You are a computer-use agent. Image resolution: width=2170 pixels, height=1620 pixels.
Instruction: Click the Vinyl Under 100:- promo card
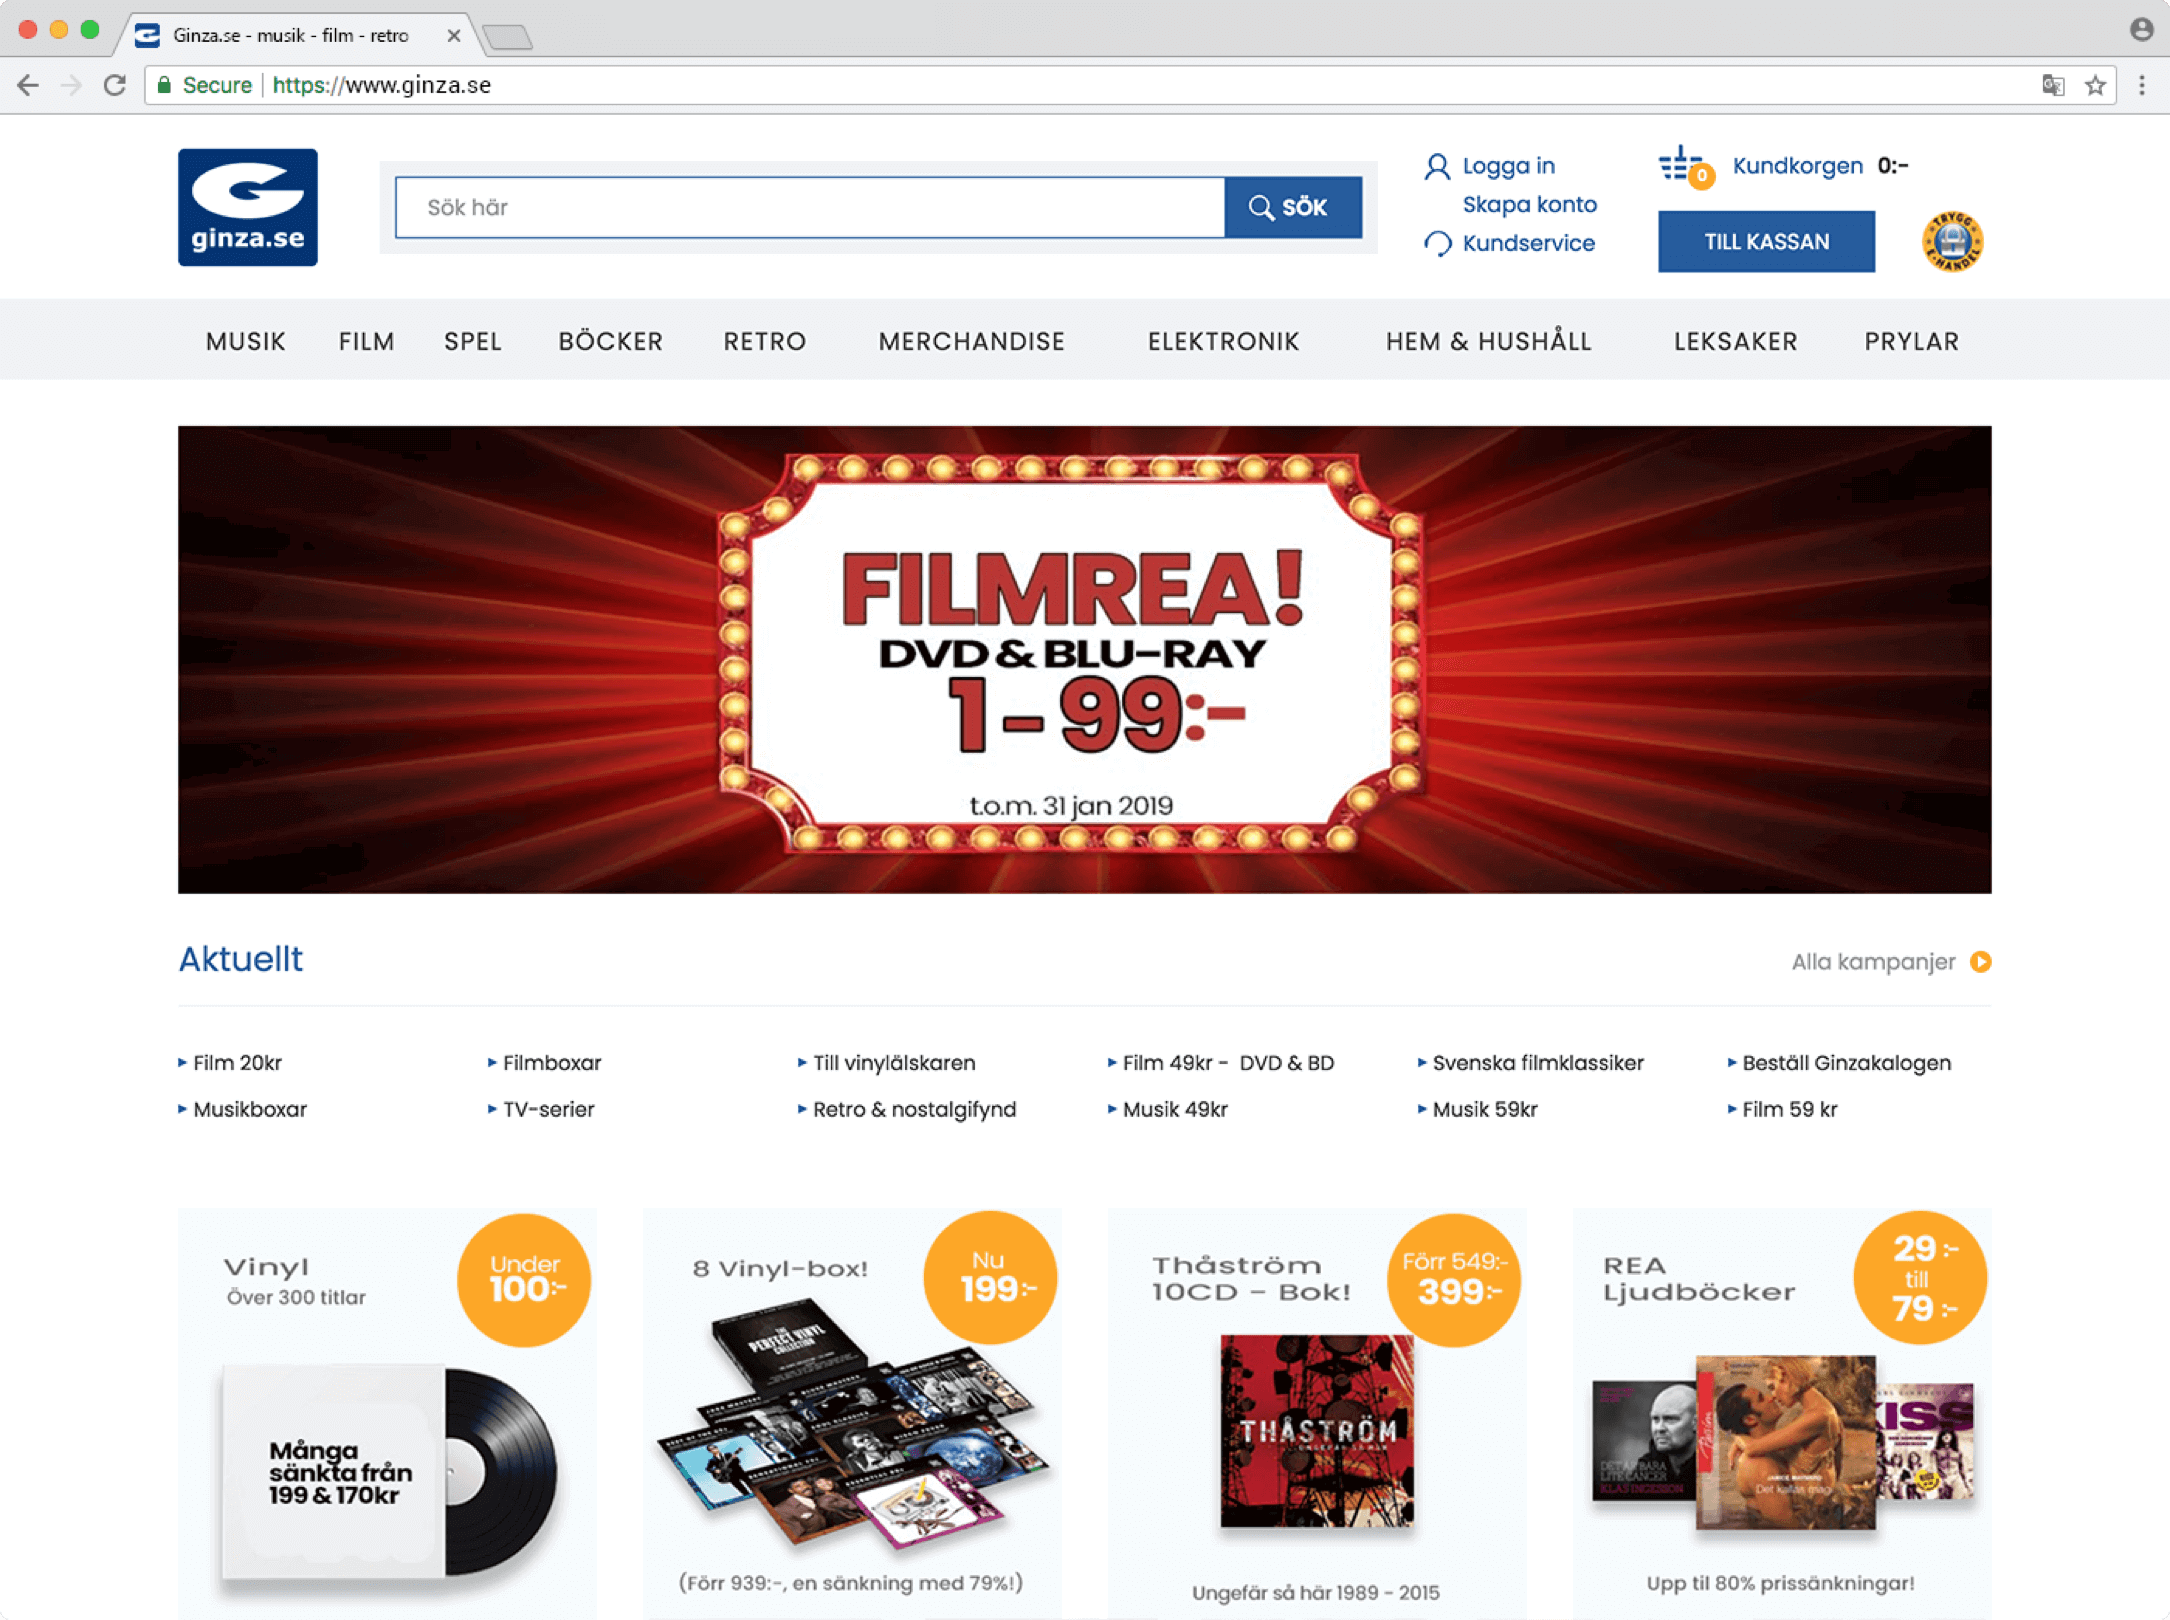[387, 1412]
